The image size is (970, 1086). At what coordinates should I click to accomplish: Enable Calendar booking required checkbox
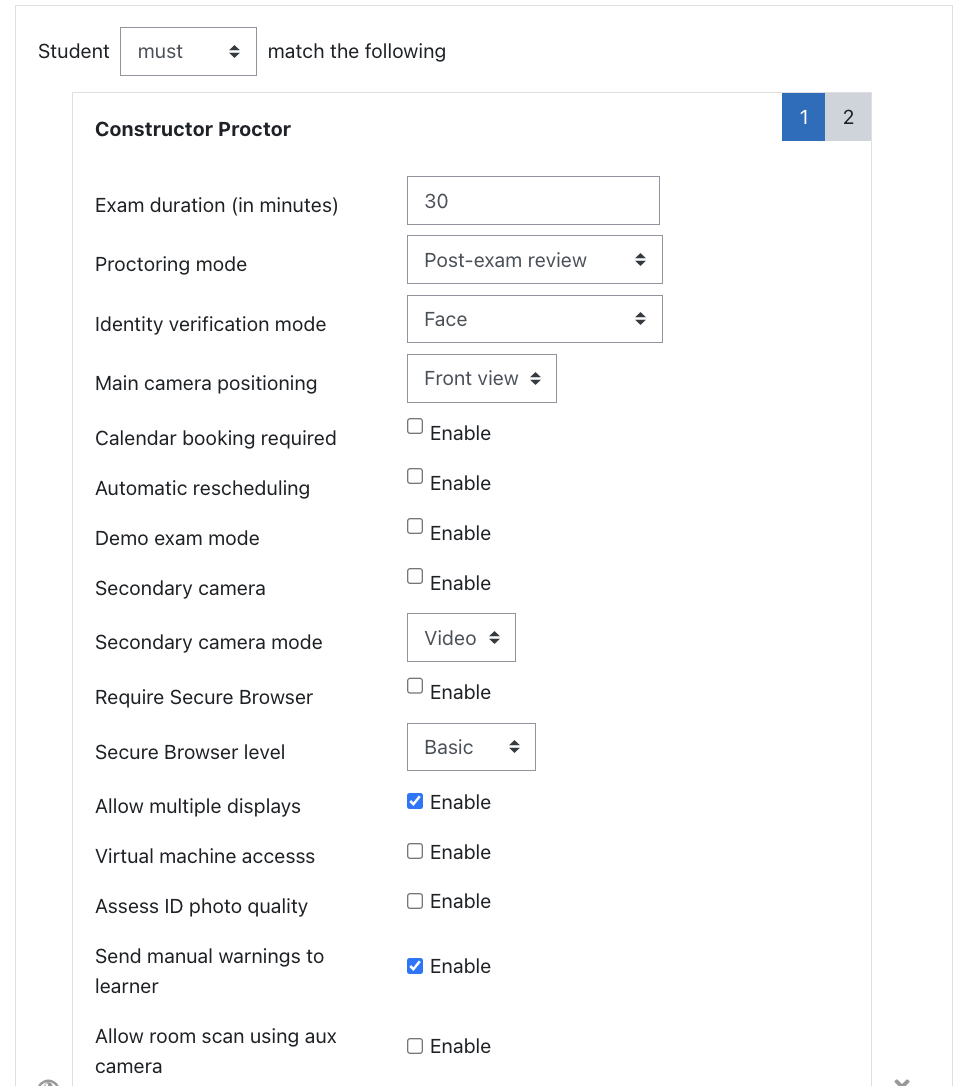415,427
